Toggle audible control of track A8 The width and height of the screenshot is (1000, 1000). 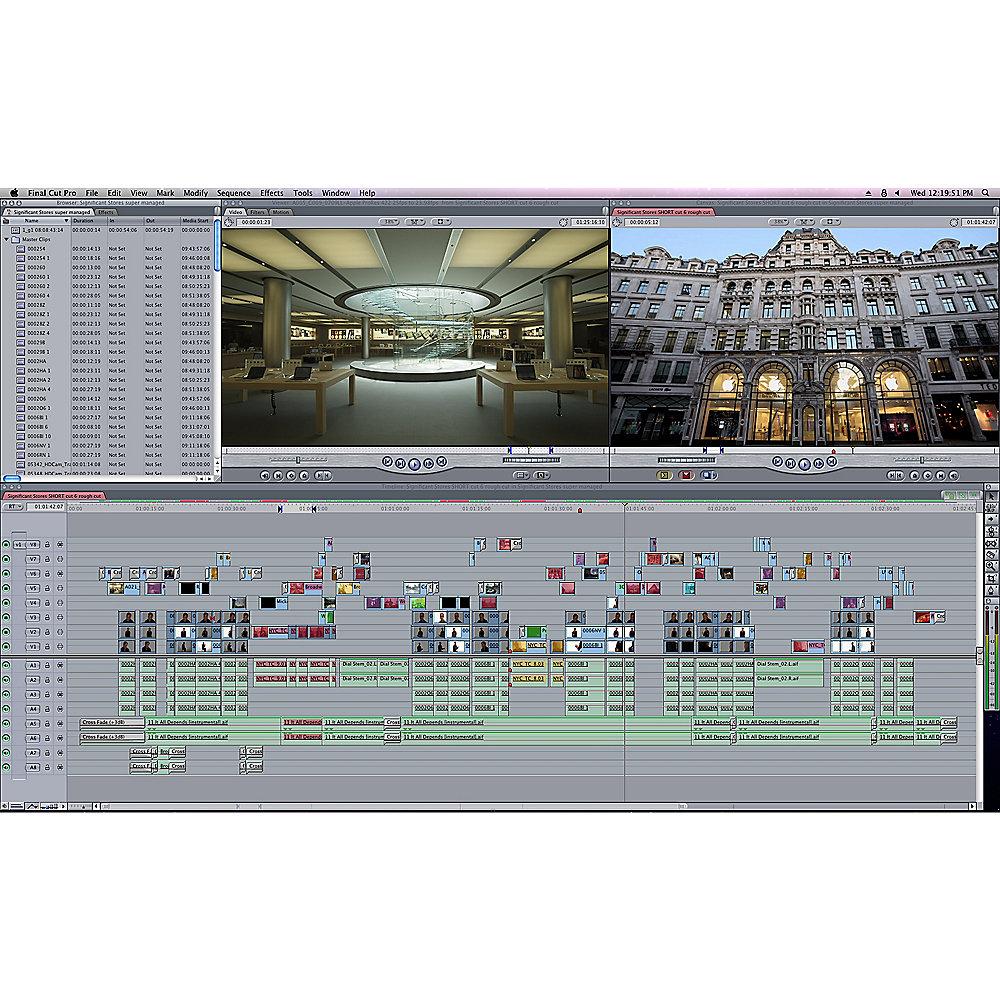click(6, 767)
